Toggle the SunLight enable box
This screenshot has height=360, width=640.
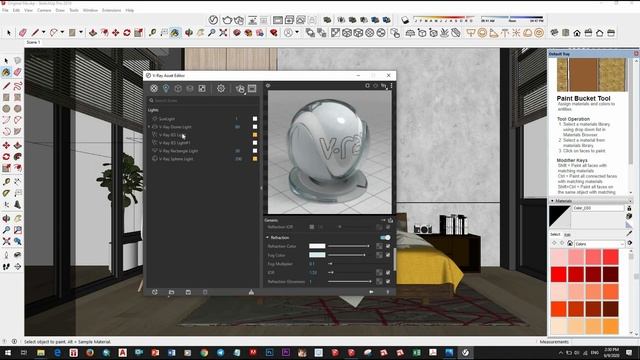pyautogui.click(x=255, y=119)
